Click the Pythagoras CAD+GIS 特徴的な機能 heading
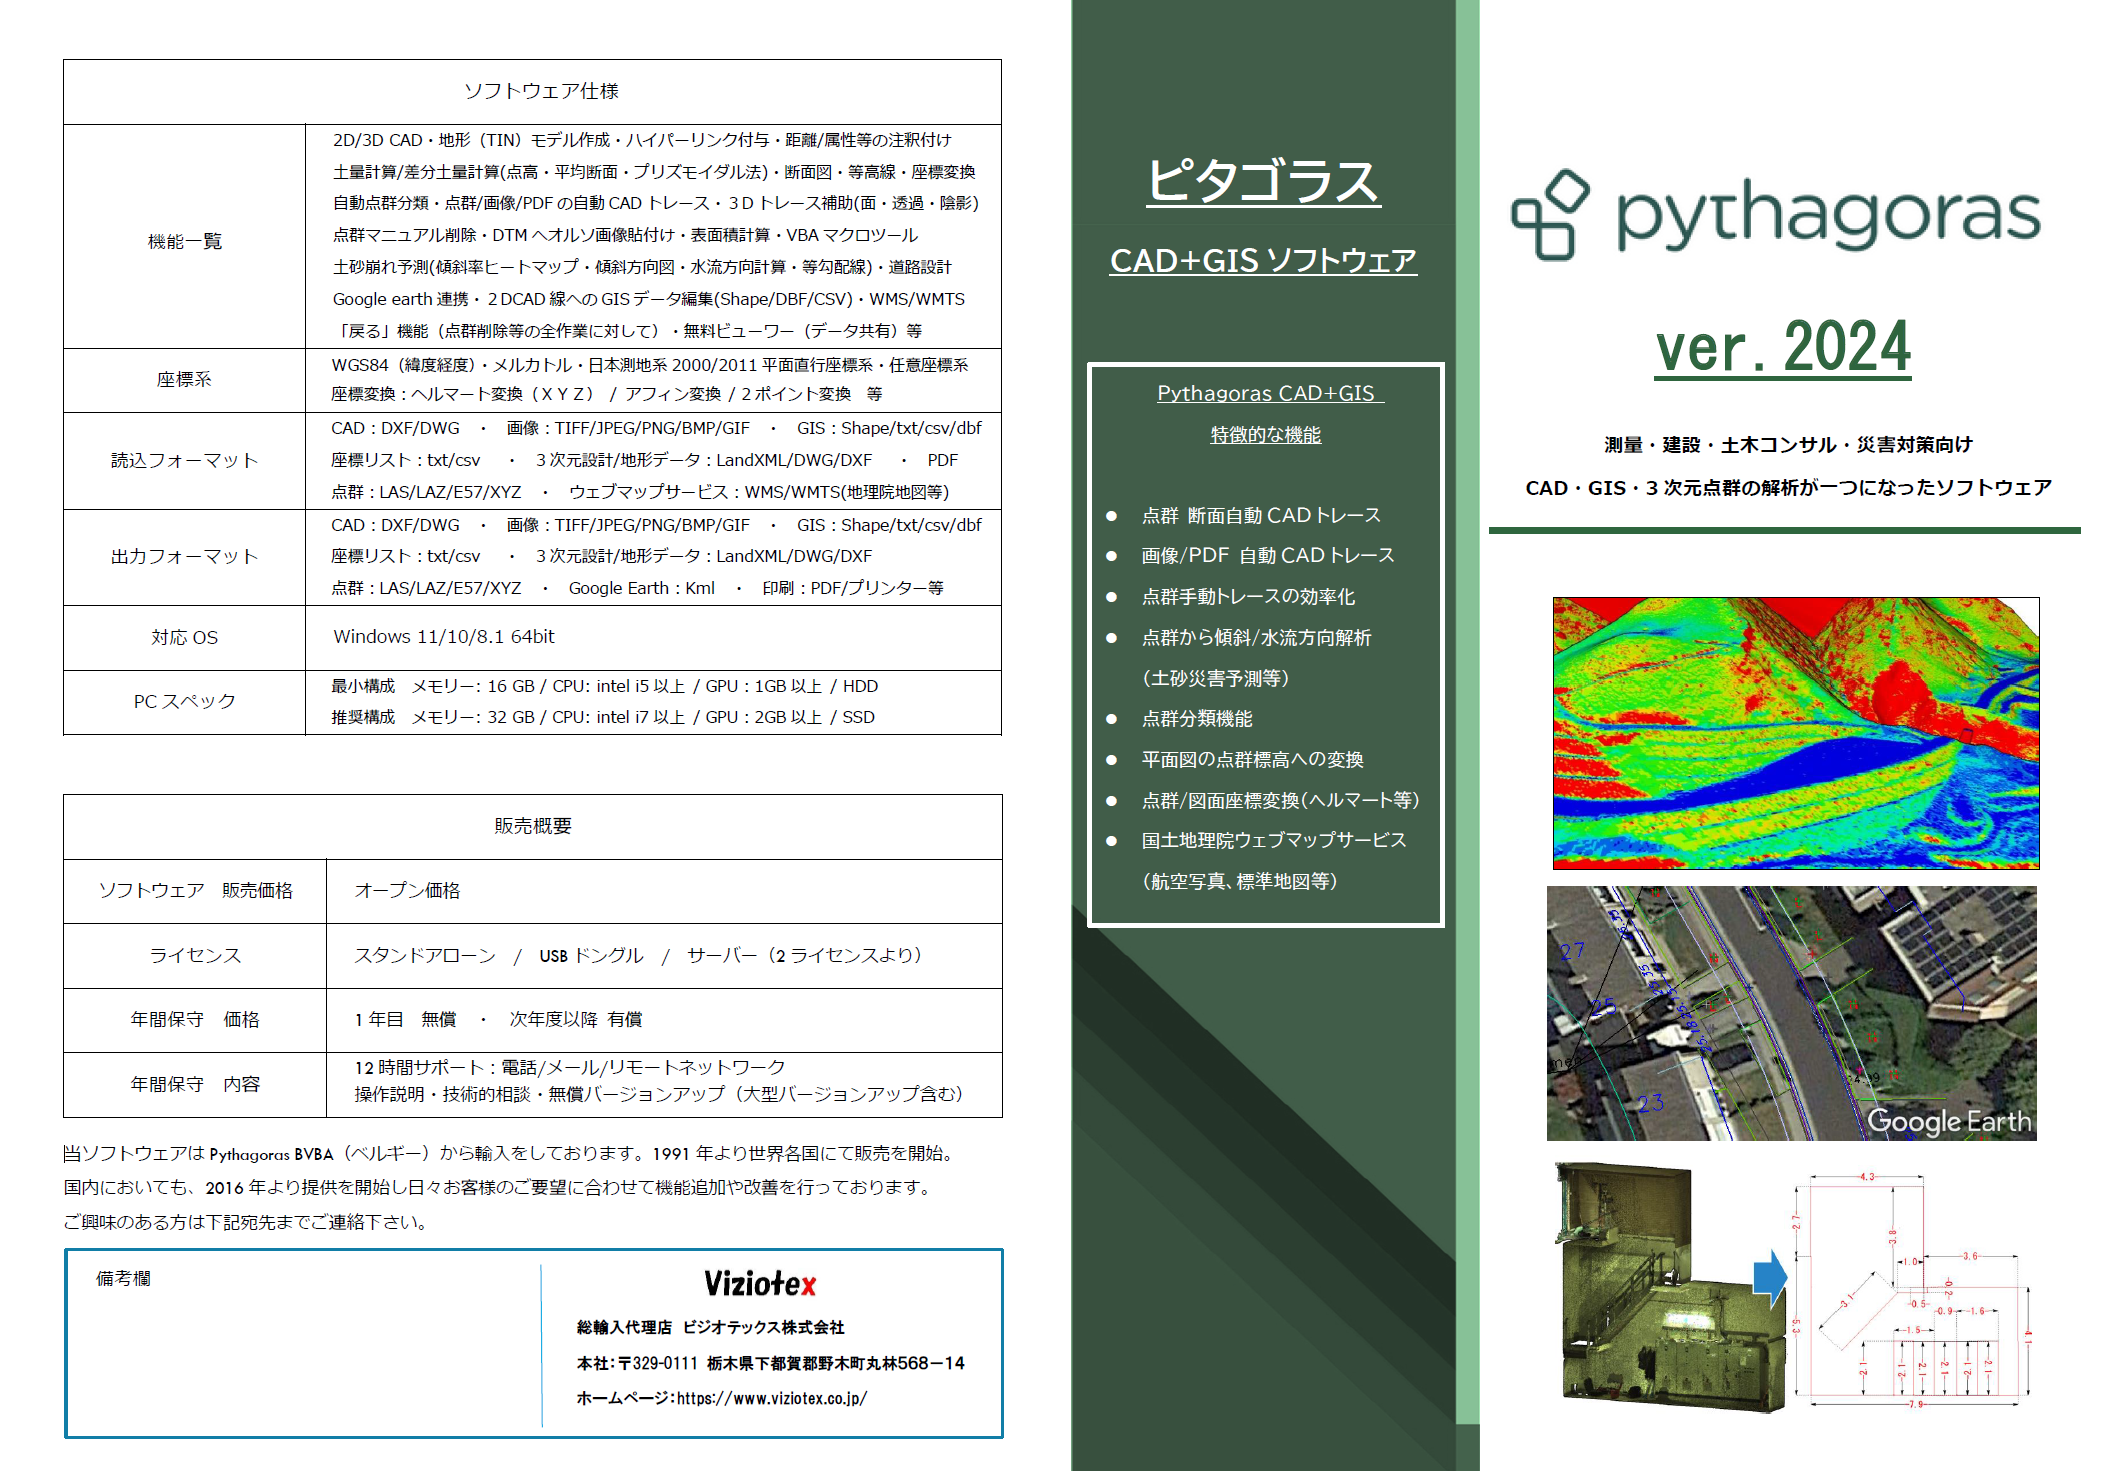Image resolution: width=2104 pixels, height=1471 pixels. (x=1265, y=413)
